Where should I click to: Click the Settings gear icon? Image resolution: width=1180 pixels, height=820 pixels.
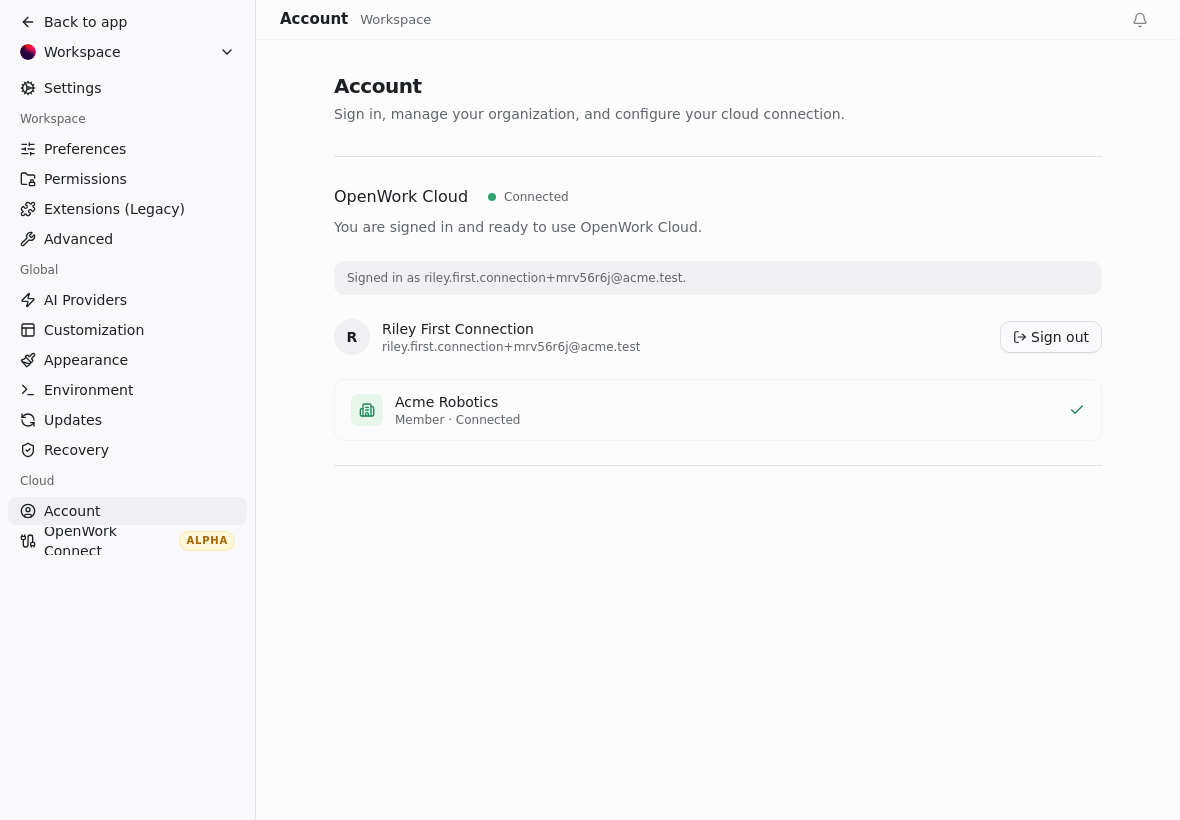[28, 88]
